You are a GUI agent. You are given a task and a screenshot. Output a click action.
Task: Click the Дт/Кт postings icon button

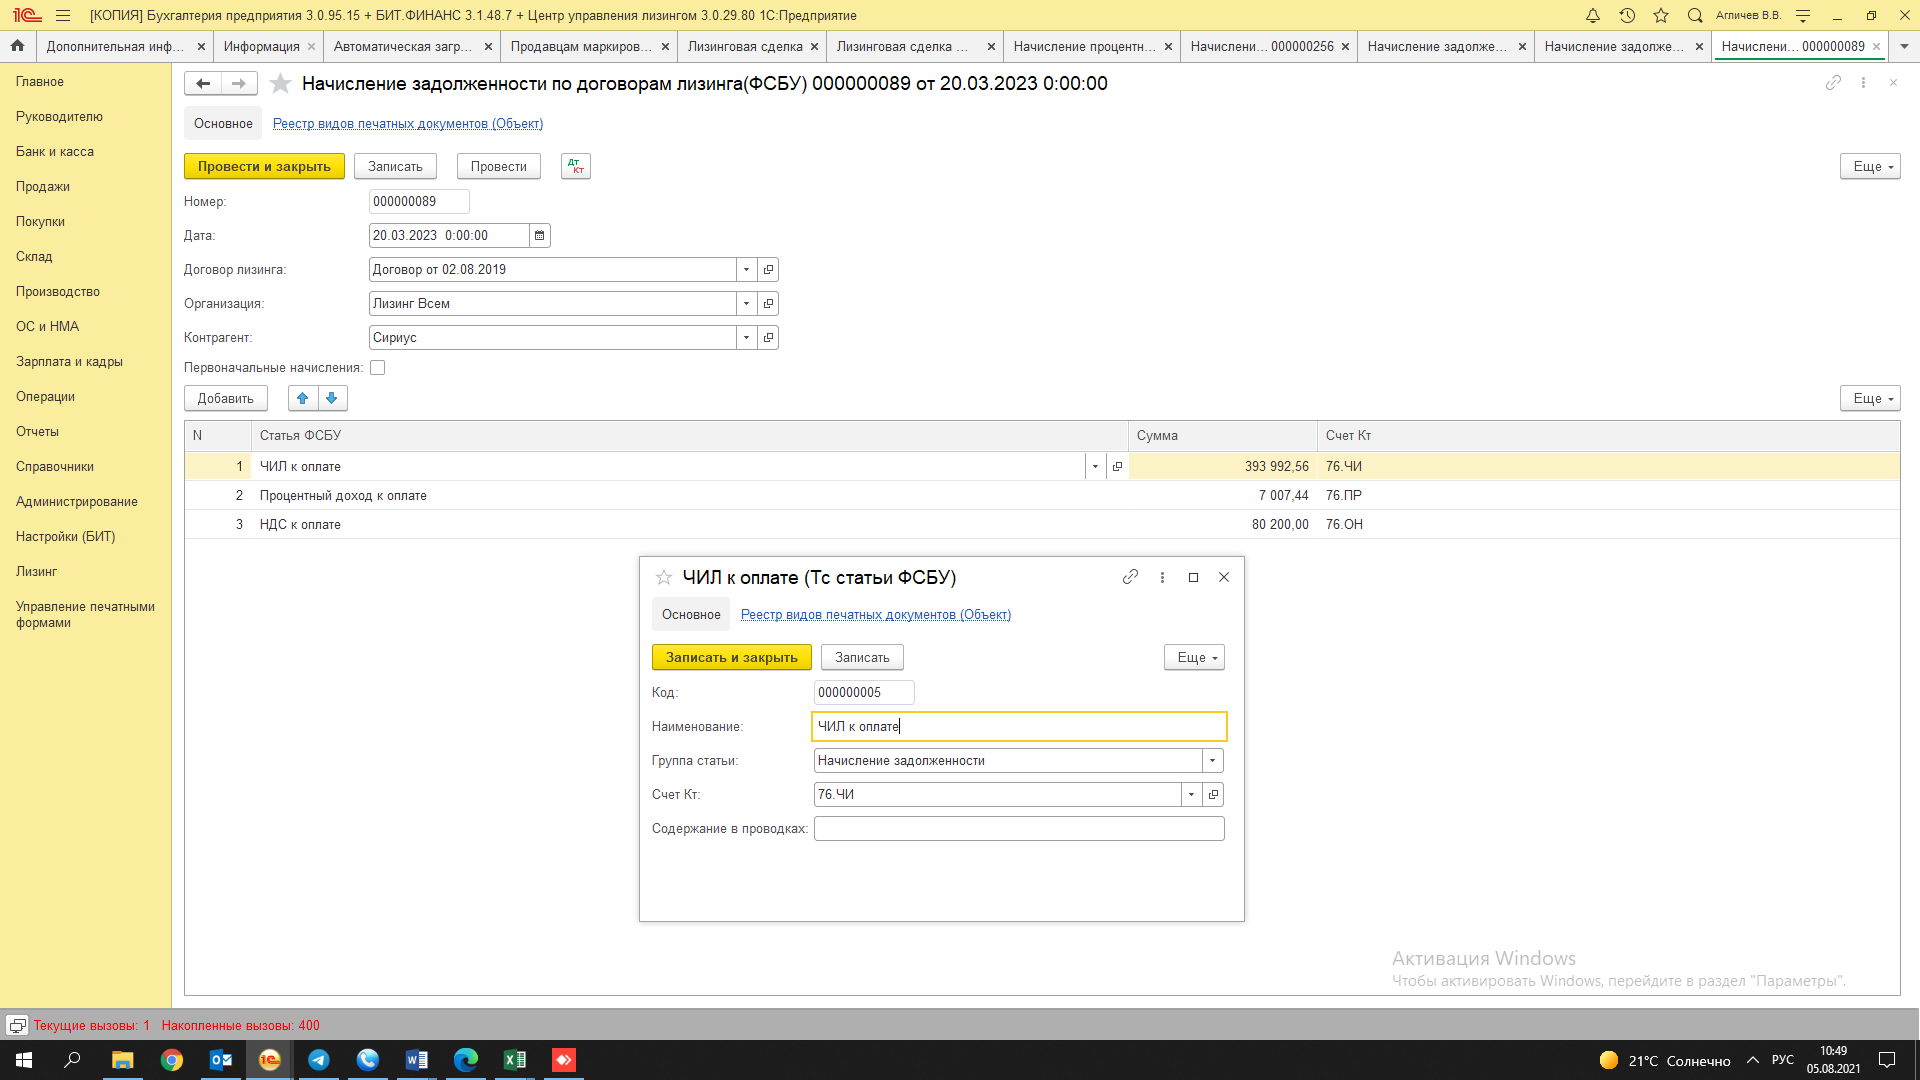point(576,166)
